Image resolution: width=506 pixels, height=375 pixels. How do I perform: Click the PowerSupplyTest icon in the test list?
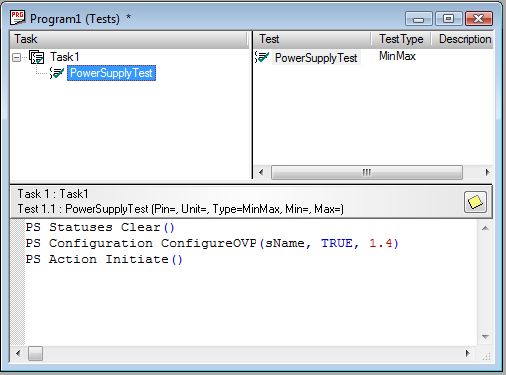coord(262,57)
